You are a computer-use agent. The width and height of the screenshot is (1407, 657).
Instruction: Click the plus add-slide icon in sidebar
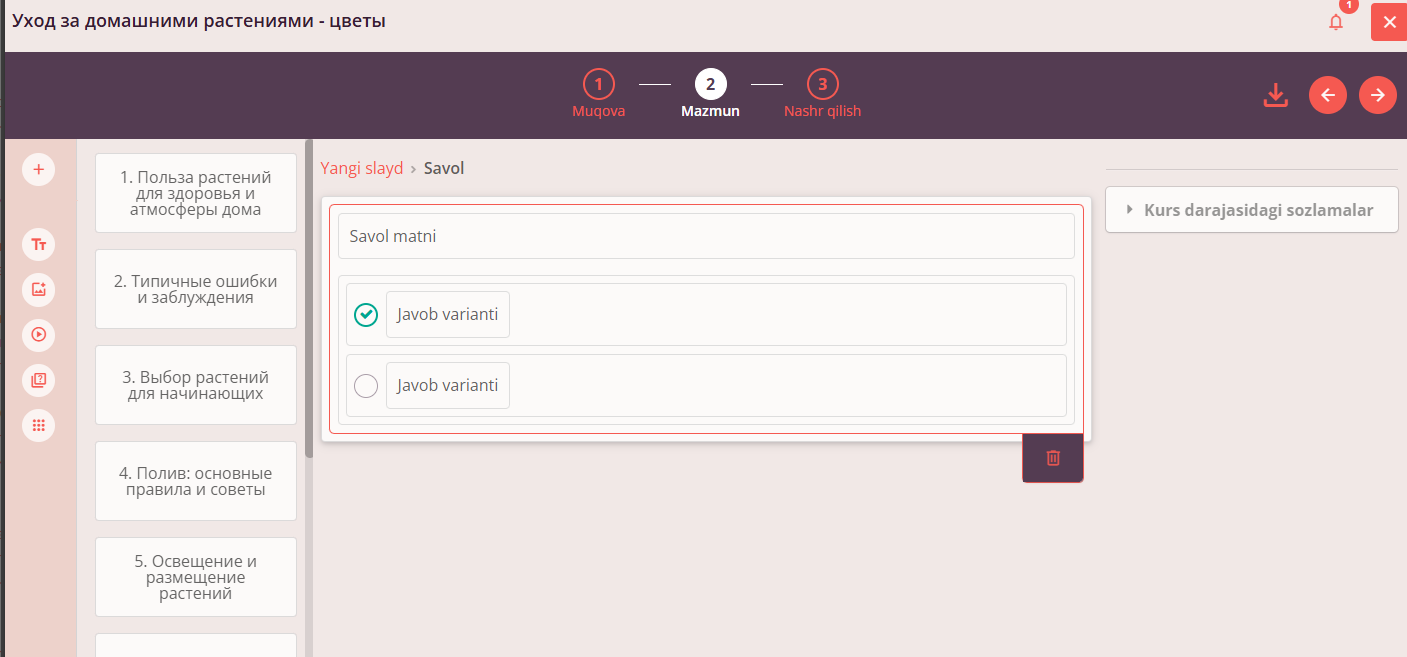tap(39, 169)
